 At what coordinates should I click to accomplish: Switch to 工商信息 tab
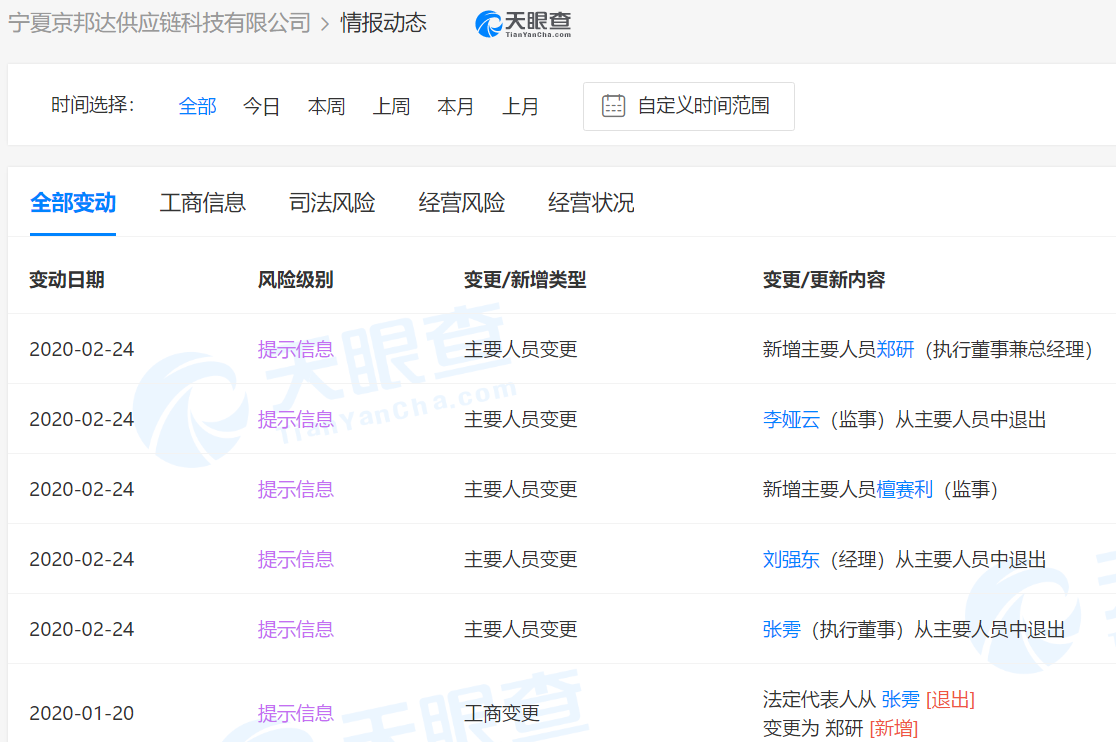pos(202,203)
